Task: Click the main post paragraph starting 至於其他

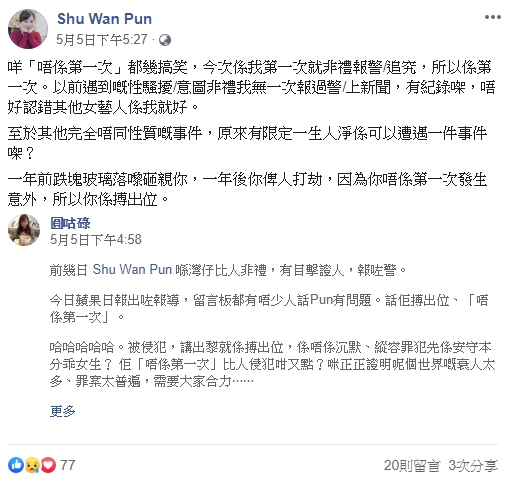Action: point(247,143)
